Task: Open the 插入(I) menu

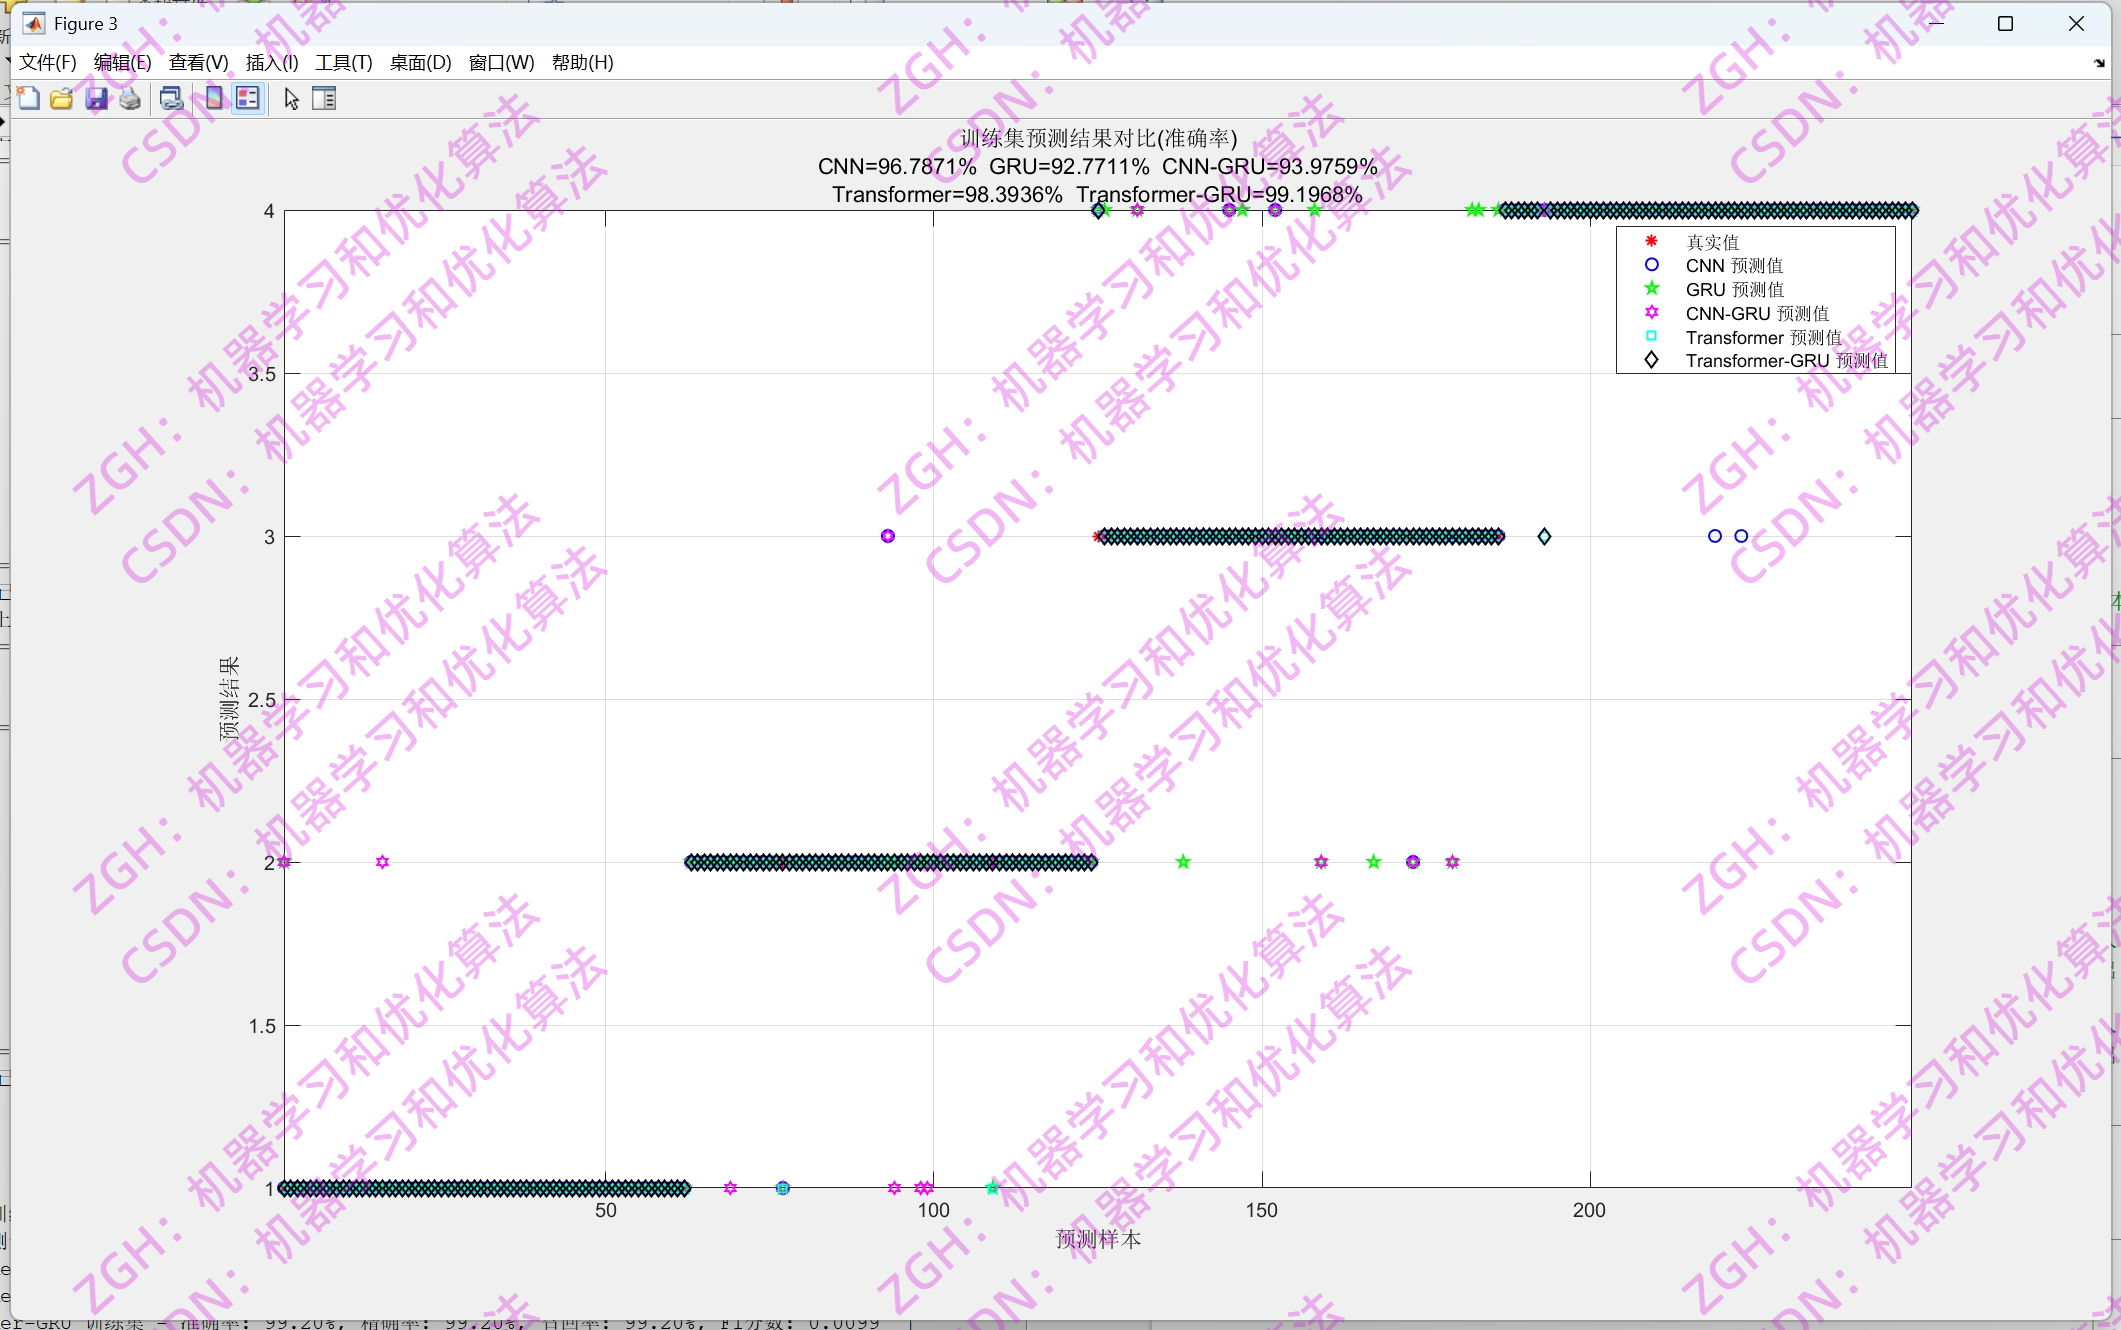Action: 271,62
